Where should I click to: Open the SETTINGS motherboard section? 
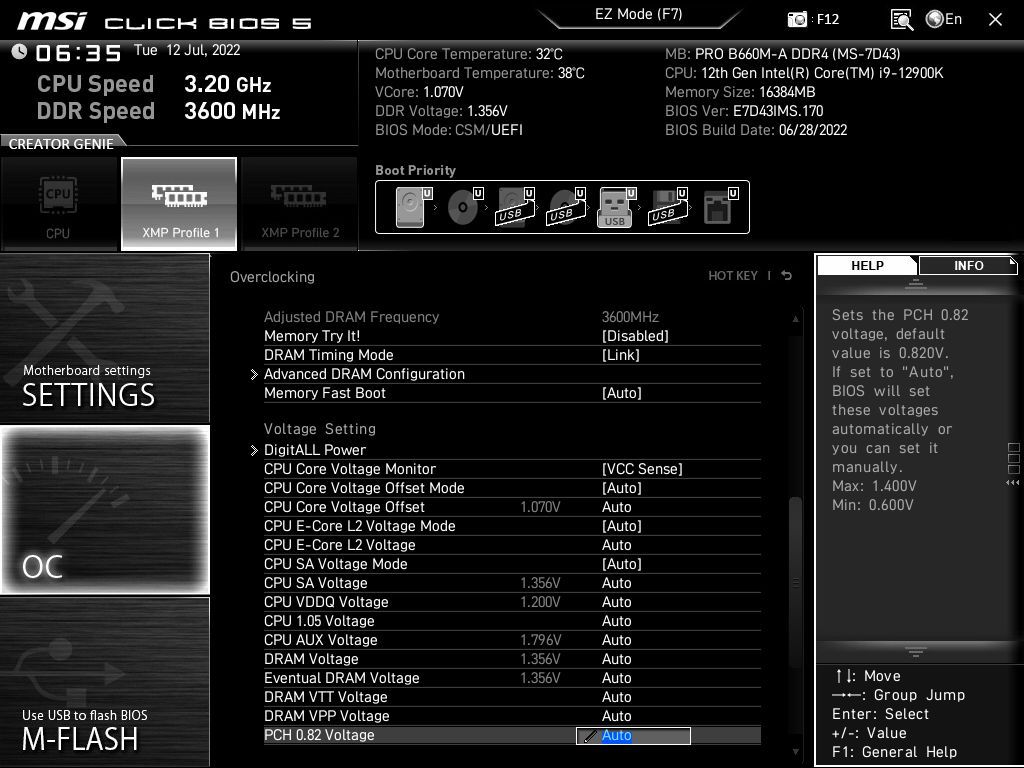(x=104, y=339)
